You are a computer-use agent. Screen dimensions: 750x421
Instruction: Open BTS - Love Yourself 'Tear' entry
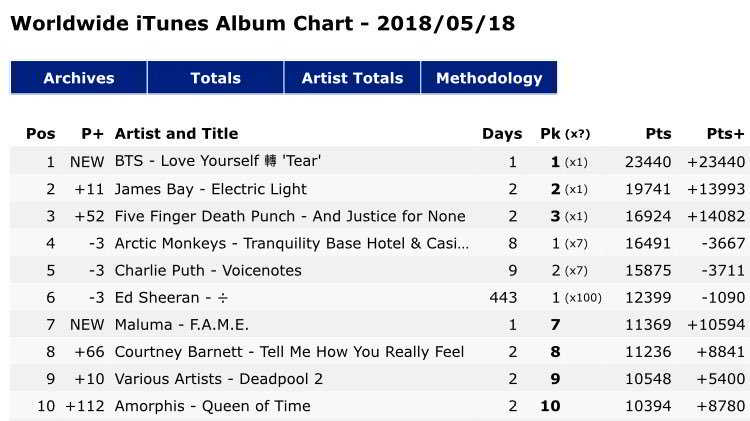[x=218, y=161]
